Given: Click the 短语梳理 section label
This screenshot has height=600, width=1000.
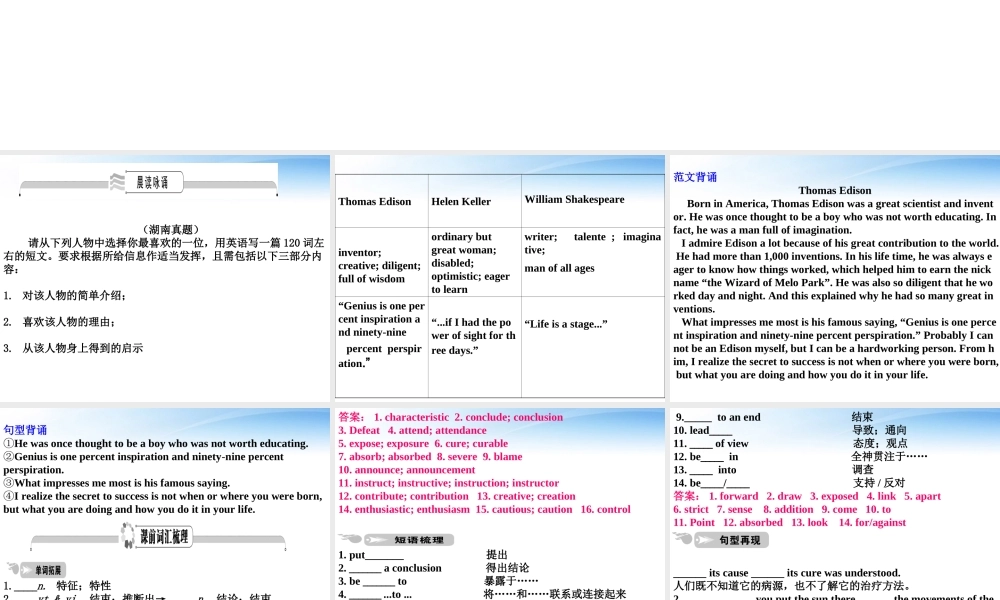Looking at the screenshot, I should 418,540.
